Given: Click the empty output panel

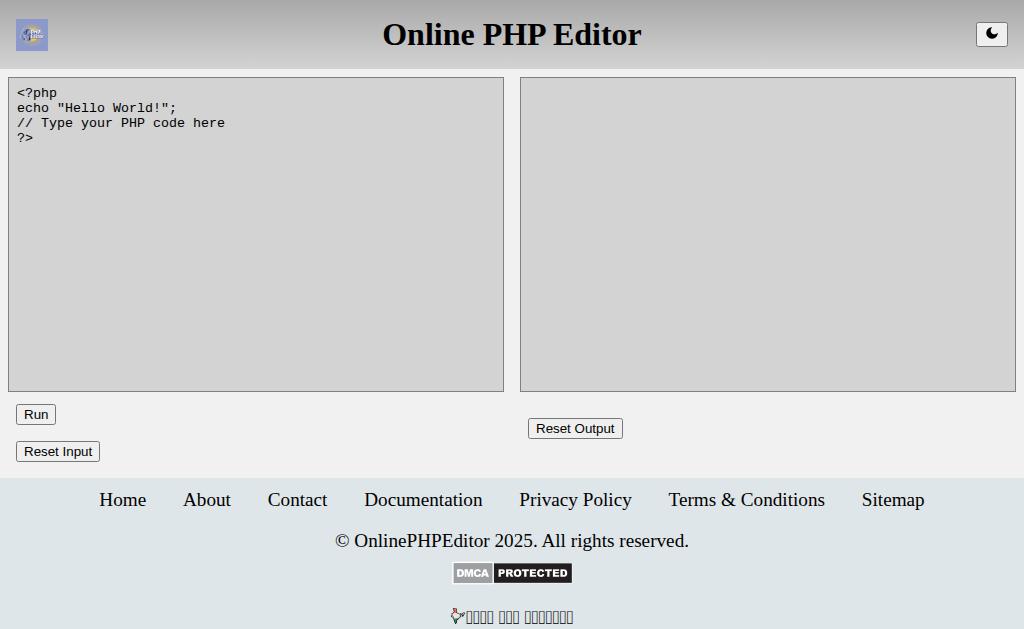Looking at the screenshot, I should coord(768,234).
